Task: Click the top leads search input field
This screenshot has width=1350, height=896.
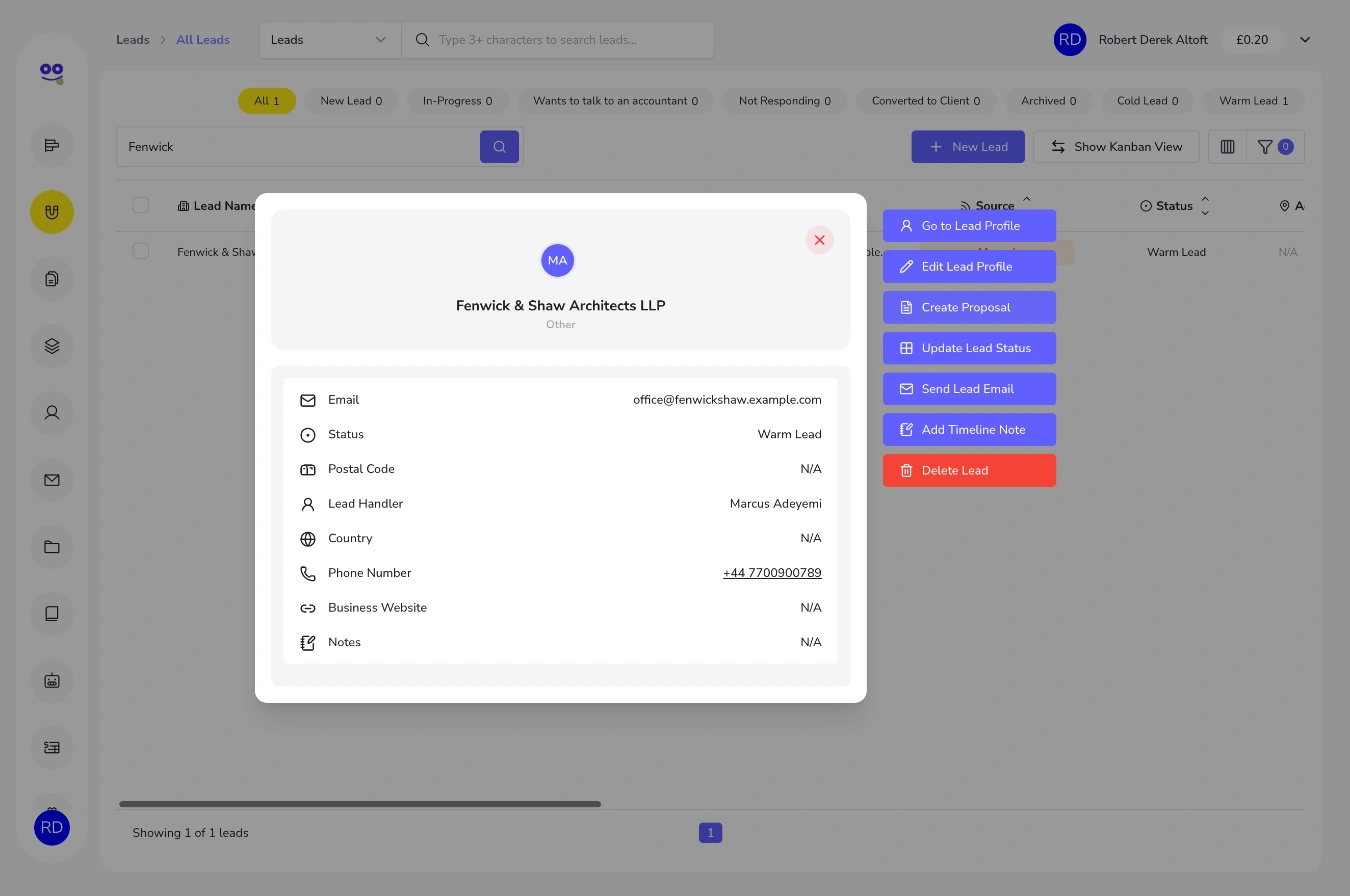Action: pyautogui.click(x=558, y=40)
